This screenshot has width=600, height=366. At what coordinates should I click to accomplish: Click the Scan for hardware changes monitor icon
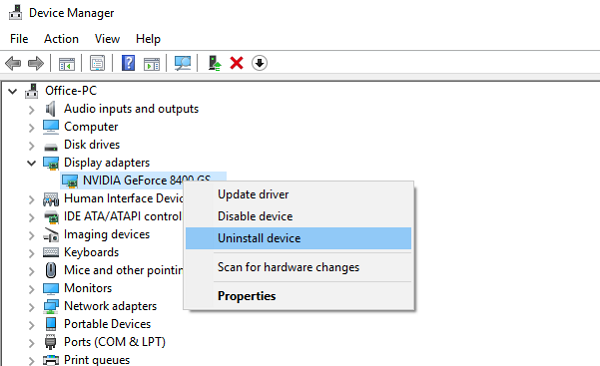click(x=183, y=63)
